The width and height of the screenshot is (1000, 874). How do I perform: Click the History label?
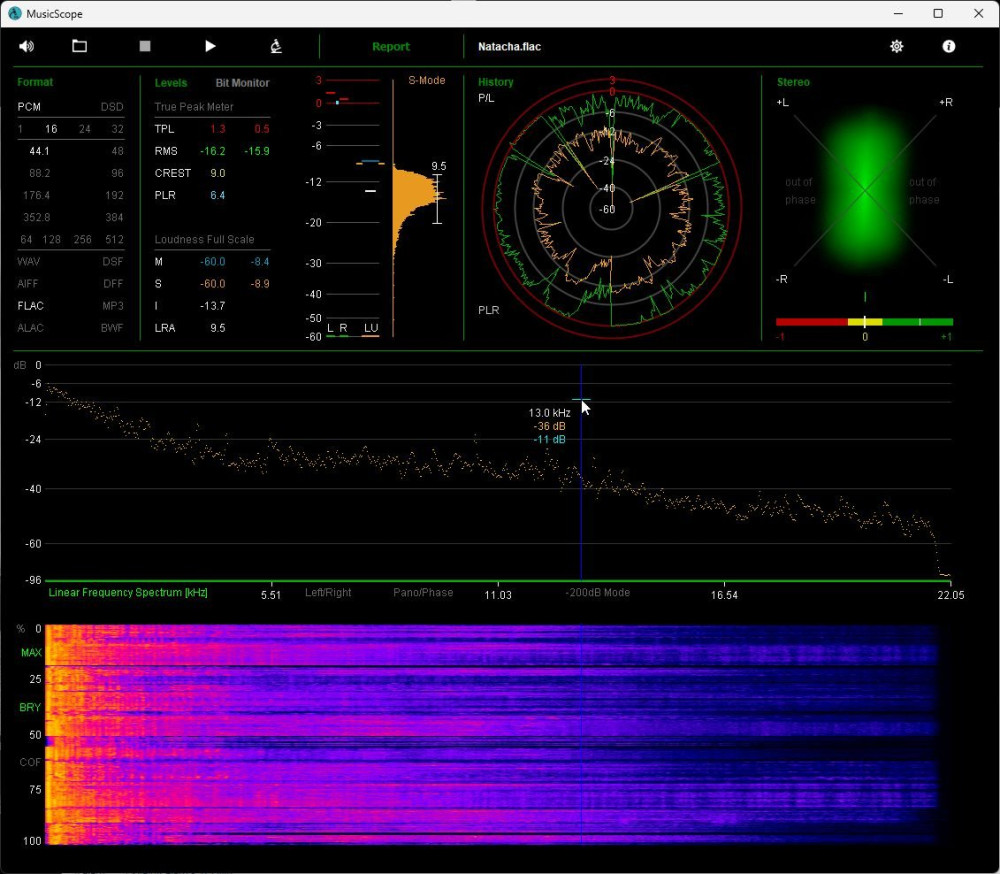click(x=496, y=82)
